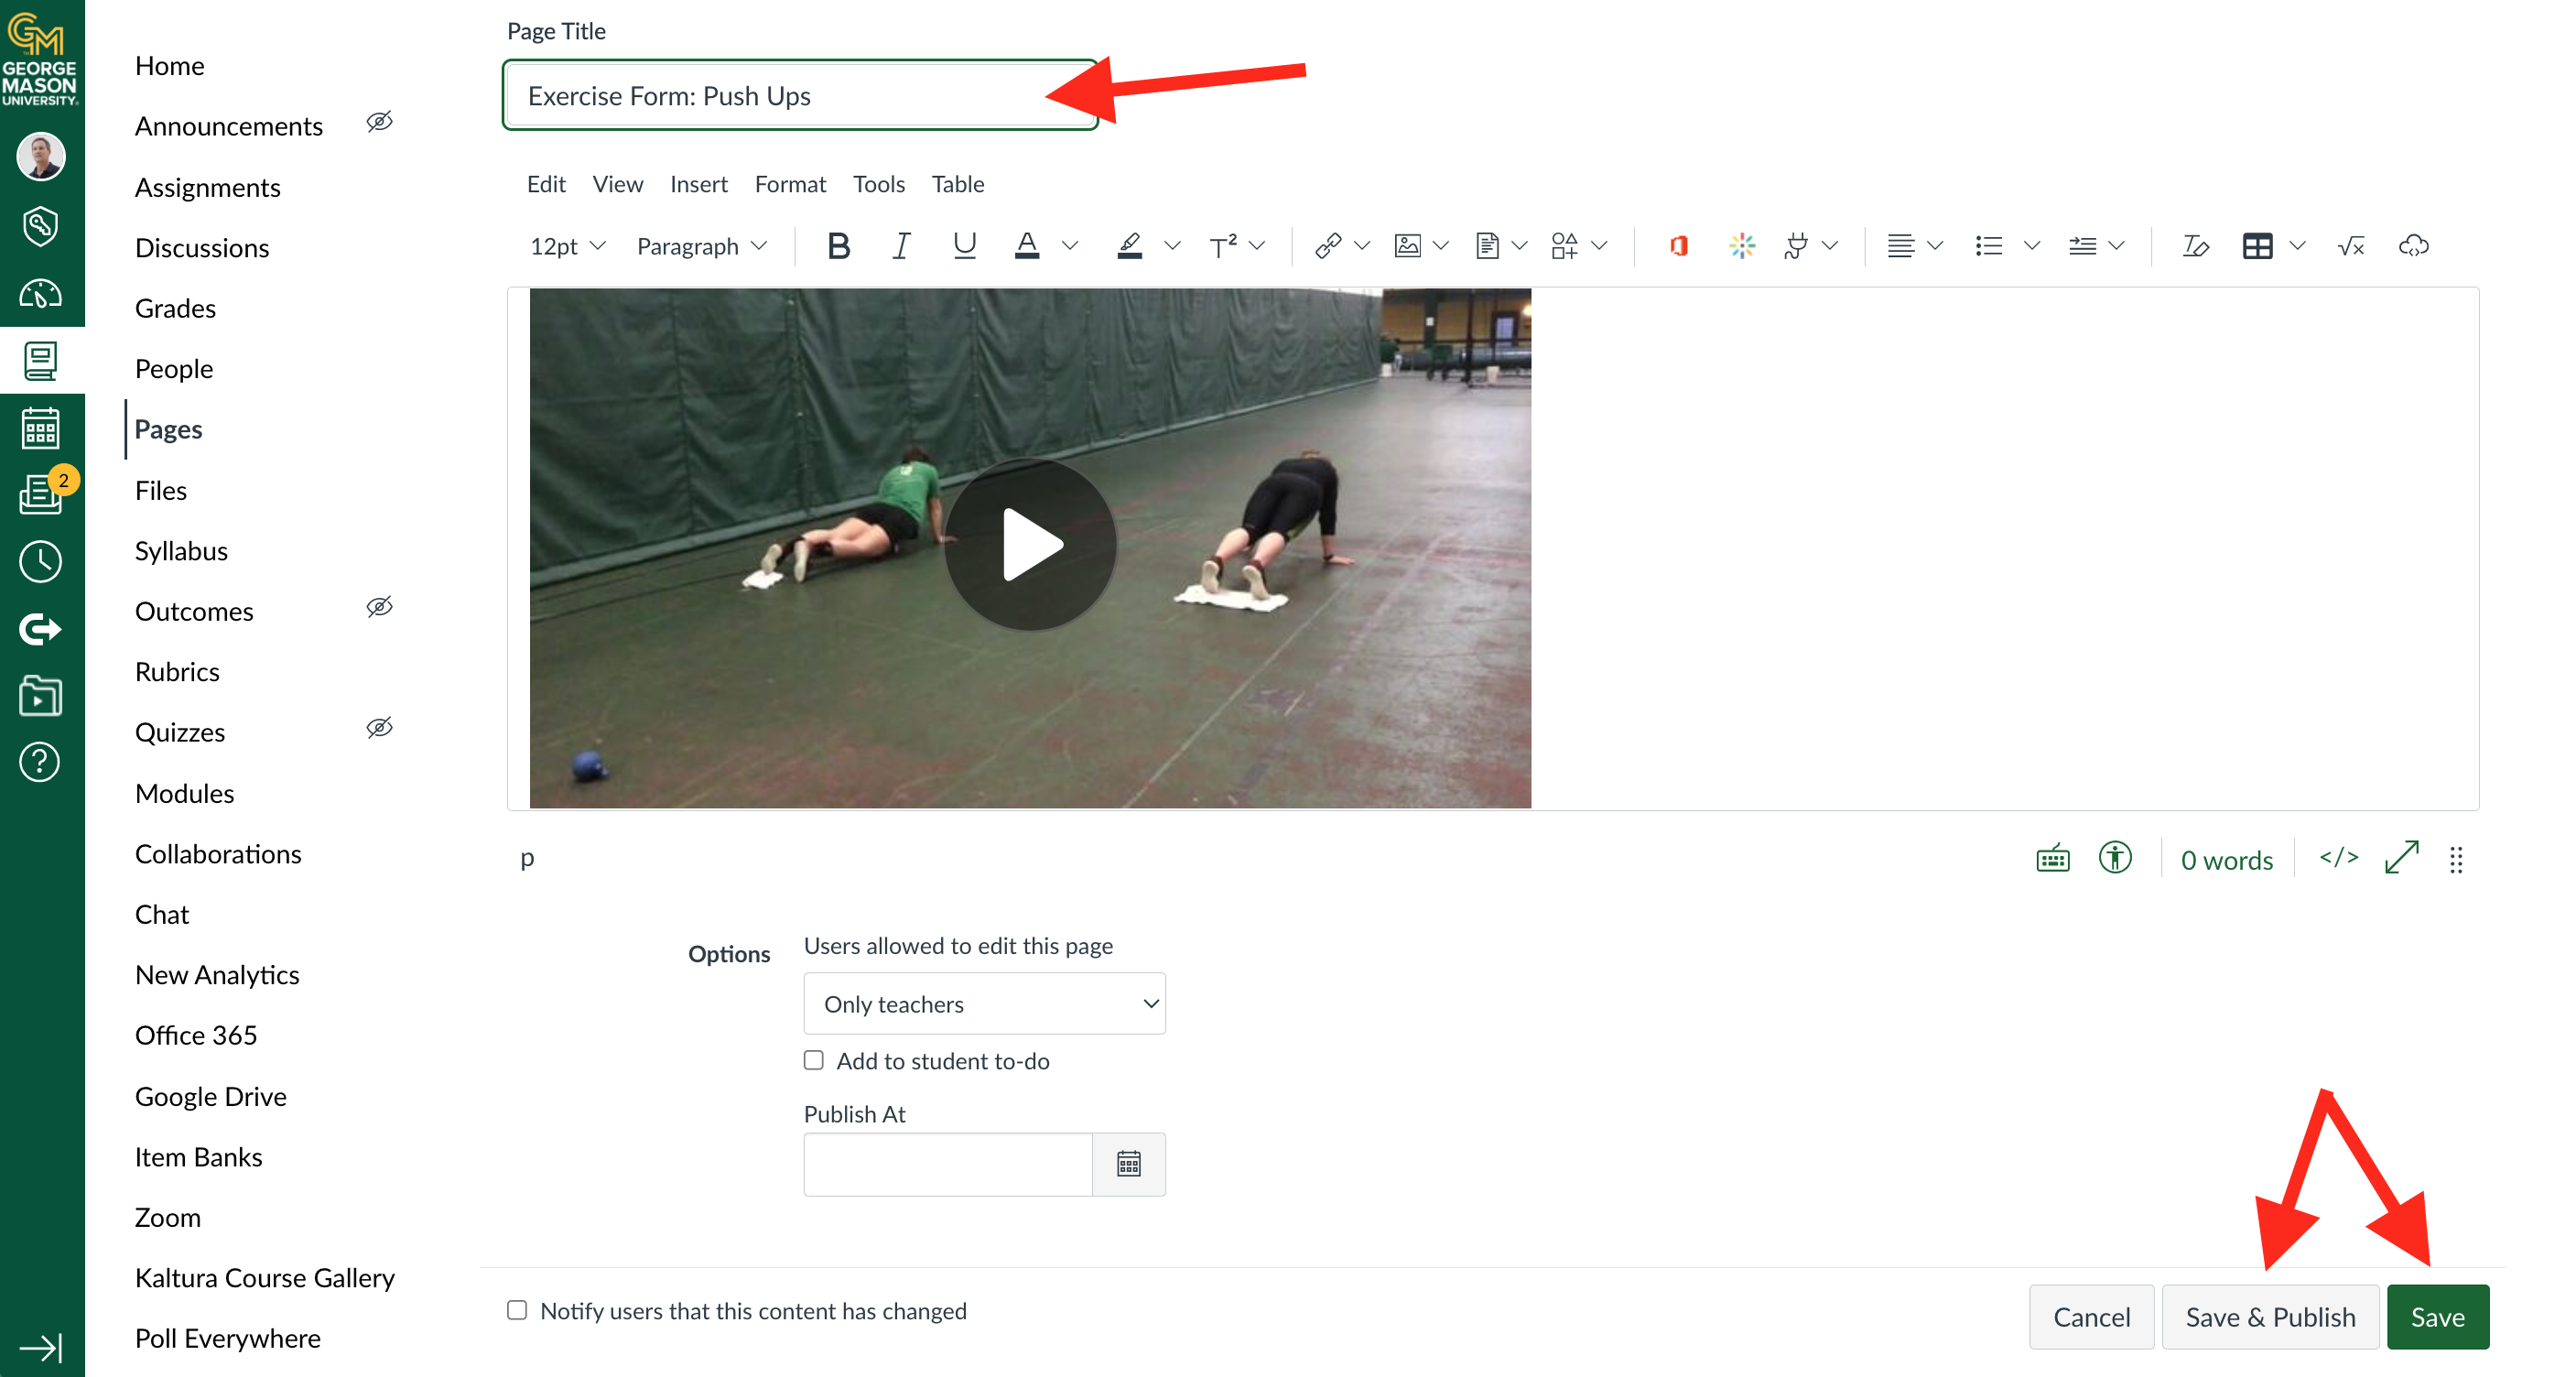Expand the Paragraph style dropdown
The image size is (2576, 1377).
click(x=701, y=246)
